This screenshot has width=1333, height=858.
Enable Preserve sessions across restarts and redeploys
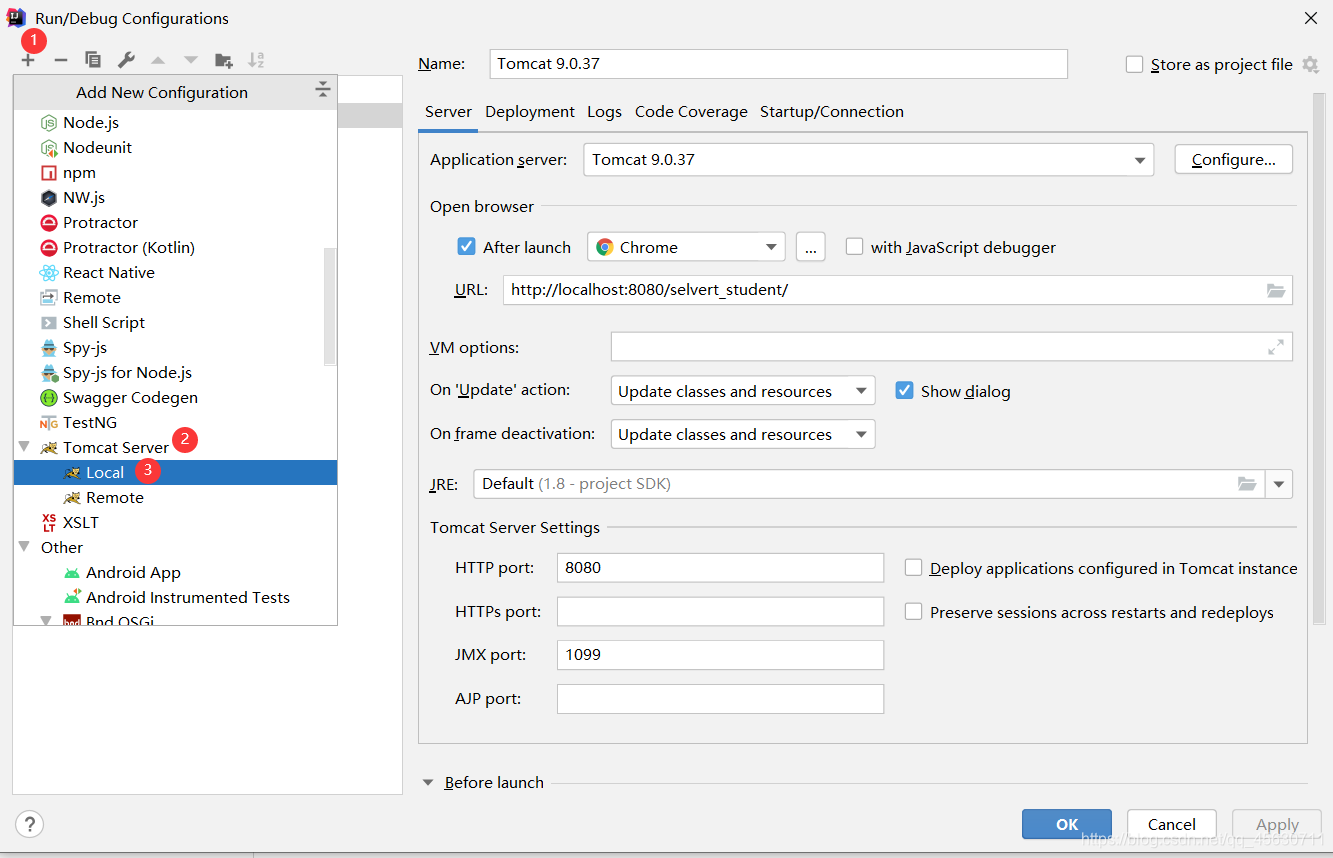coord(913,612)
